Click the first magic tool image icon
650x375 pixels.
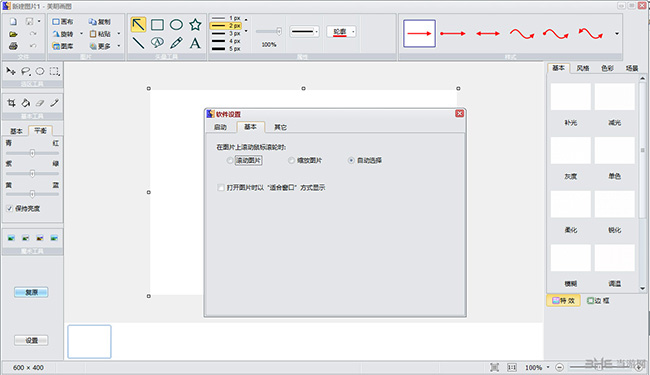point(11,238)
